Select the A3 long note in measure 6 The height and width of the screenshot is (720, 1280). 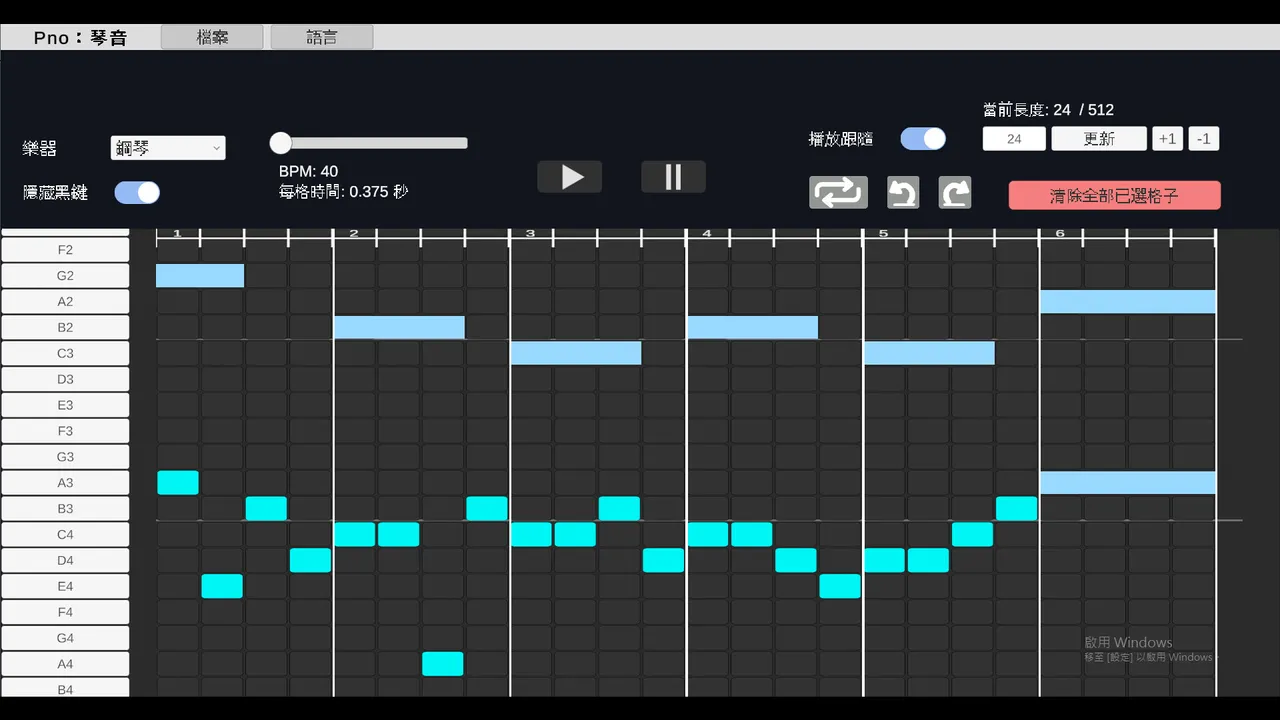click(x=1128, y=483)
